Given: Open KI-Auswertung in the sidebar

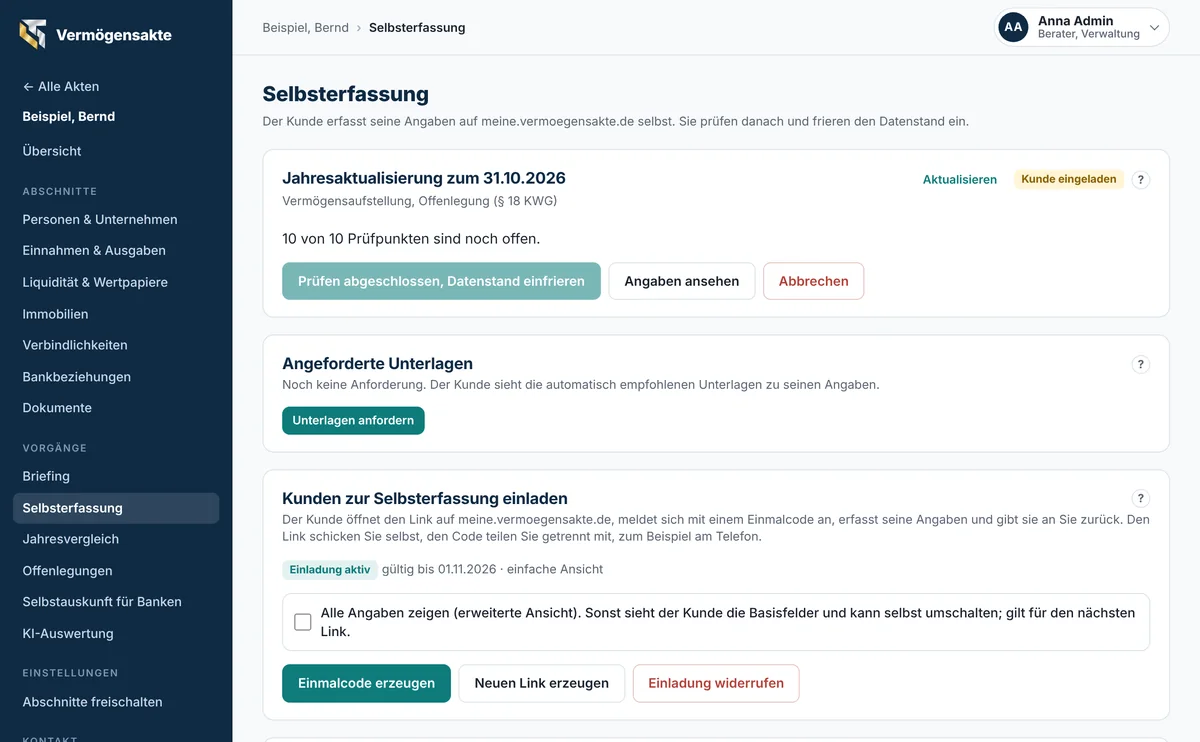Looking at the screenshot, I should pyautogui.click(x=68, y=634).
